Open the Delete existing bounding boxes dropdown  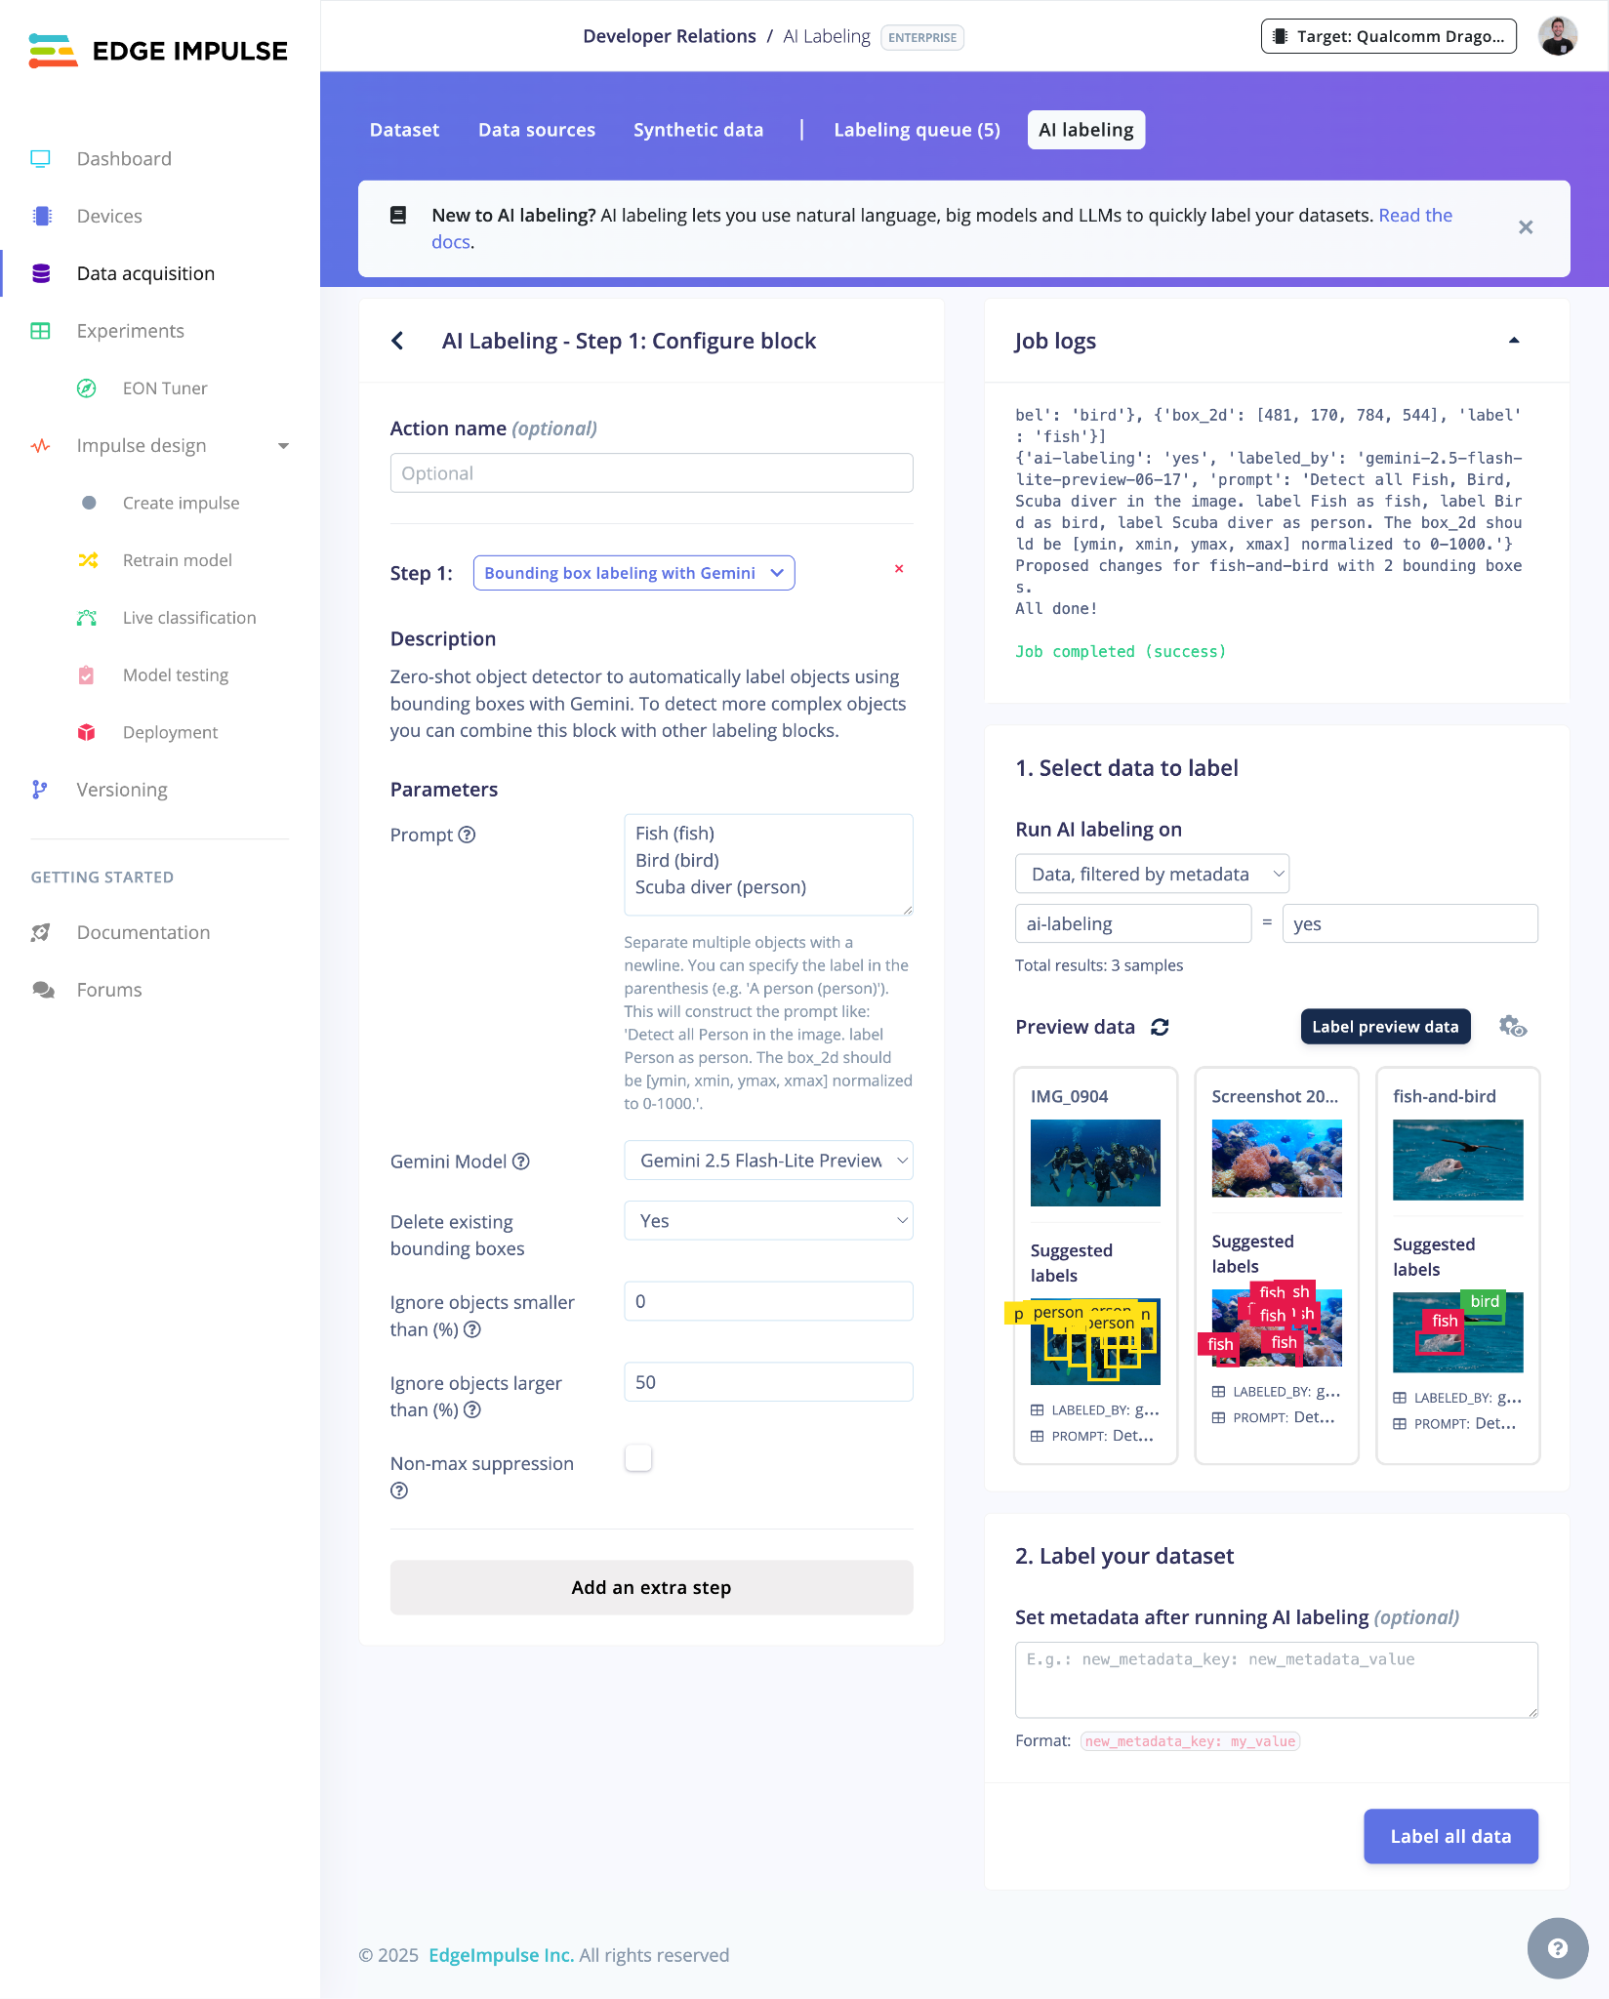pos(768,1220)
